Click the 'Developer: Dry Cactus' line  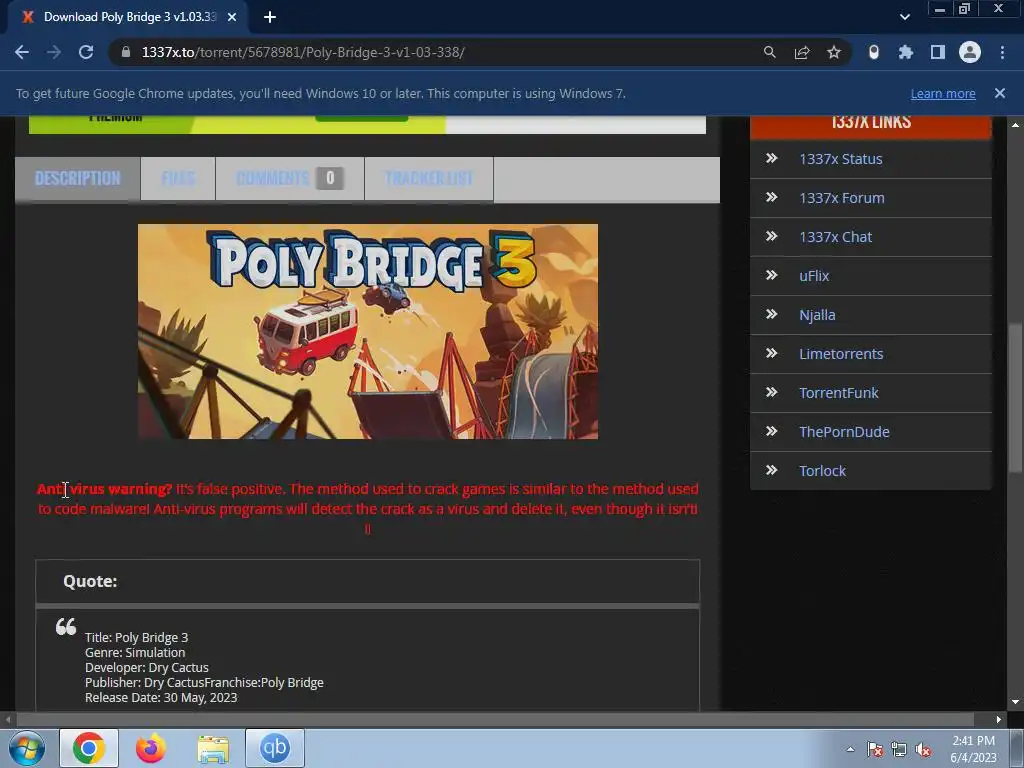(147, 667)
